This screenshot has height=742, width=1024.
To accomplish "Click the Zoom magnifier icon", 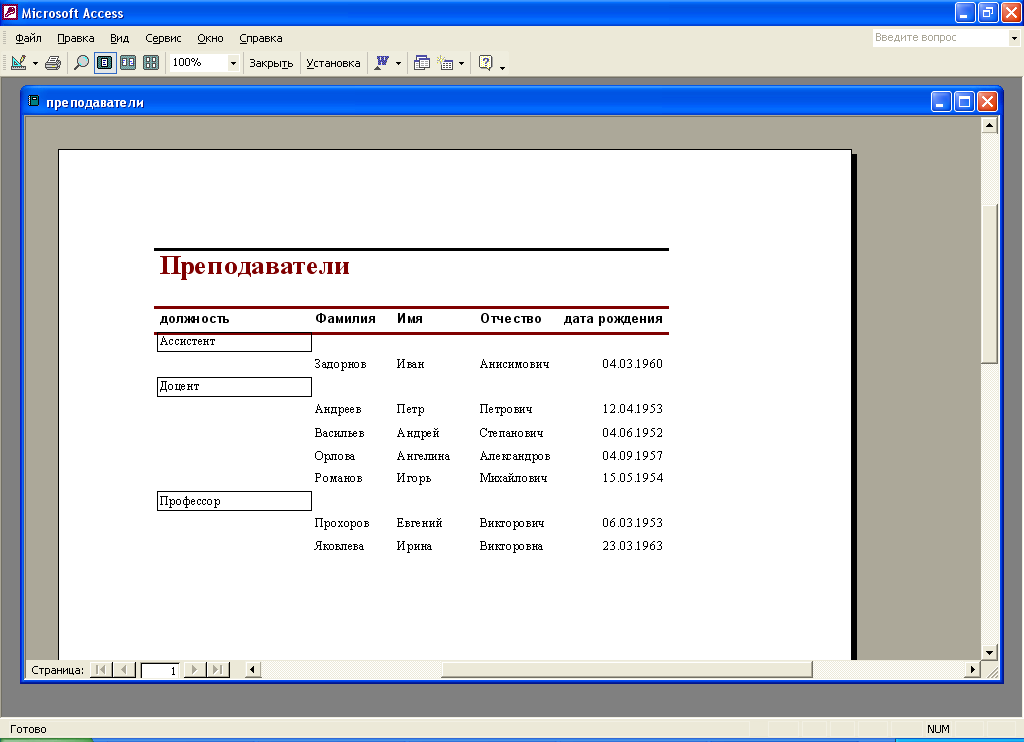I will pos(82,63).
